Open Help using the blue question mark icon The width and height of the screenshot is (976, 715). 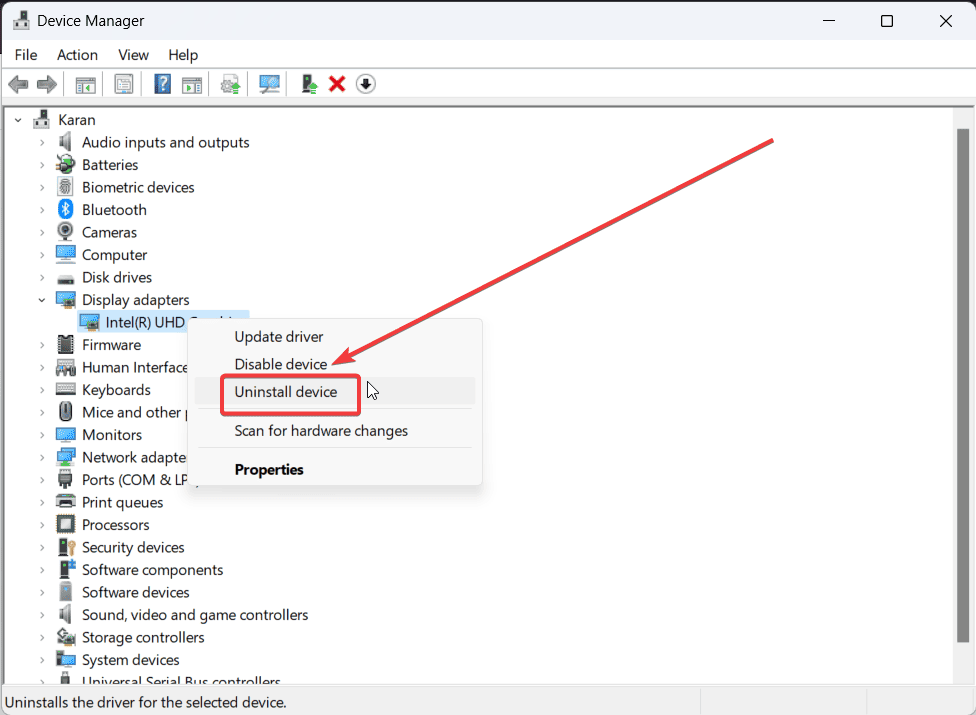(x=162, y=83)
